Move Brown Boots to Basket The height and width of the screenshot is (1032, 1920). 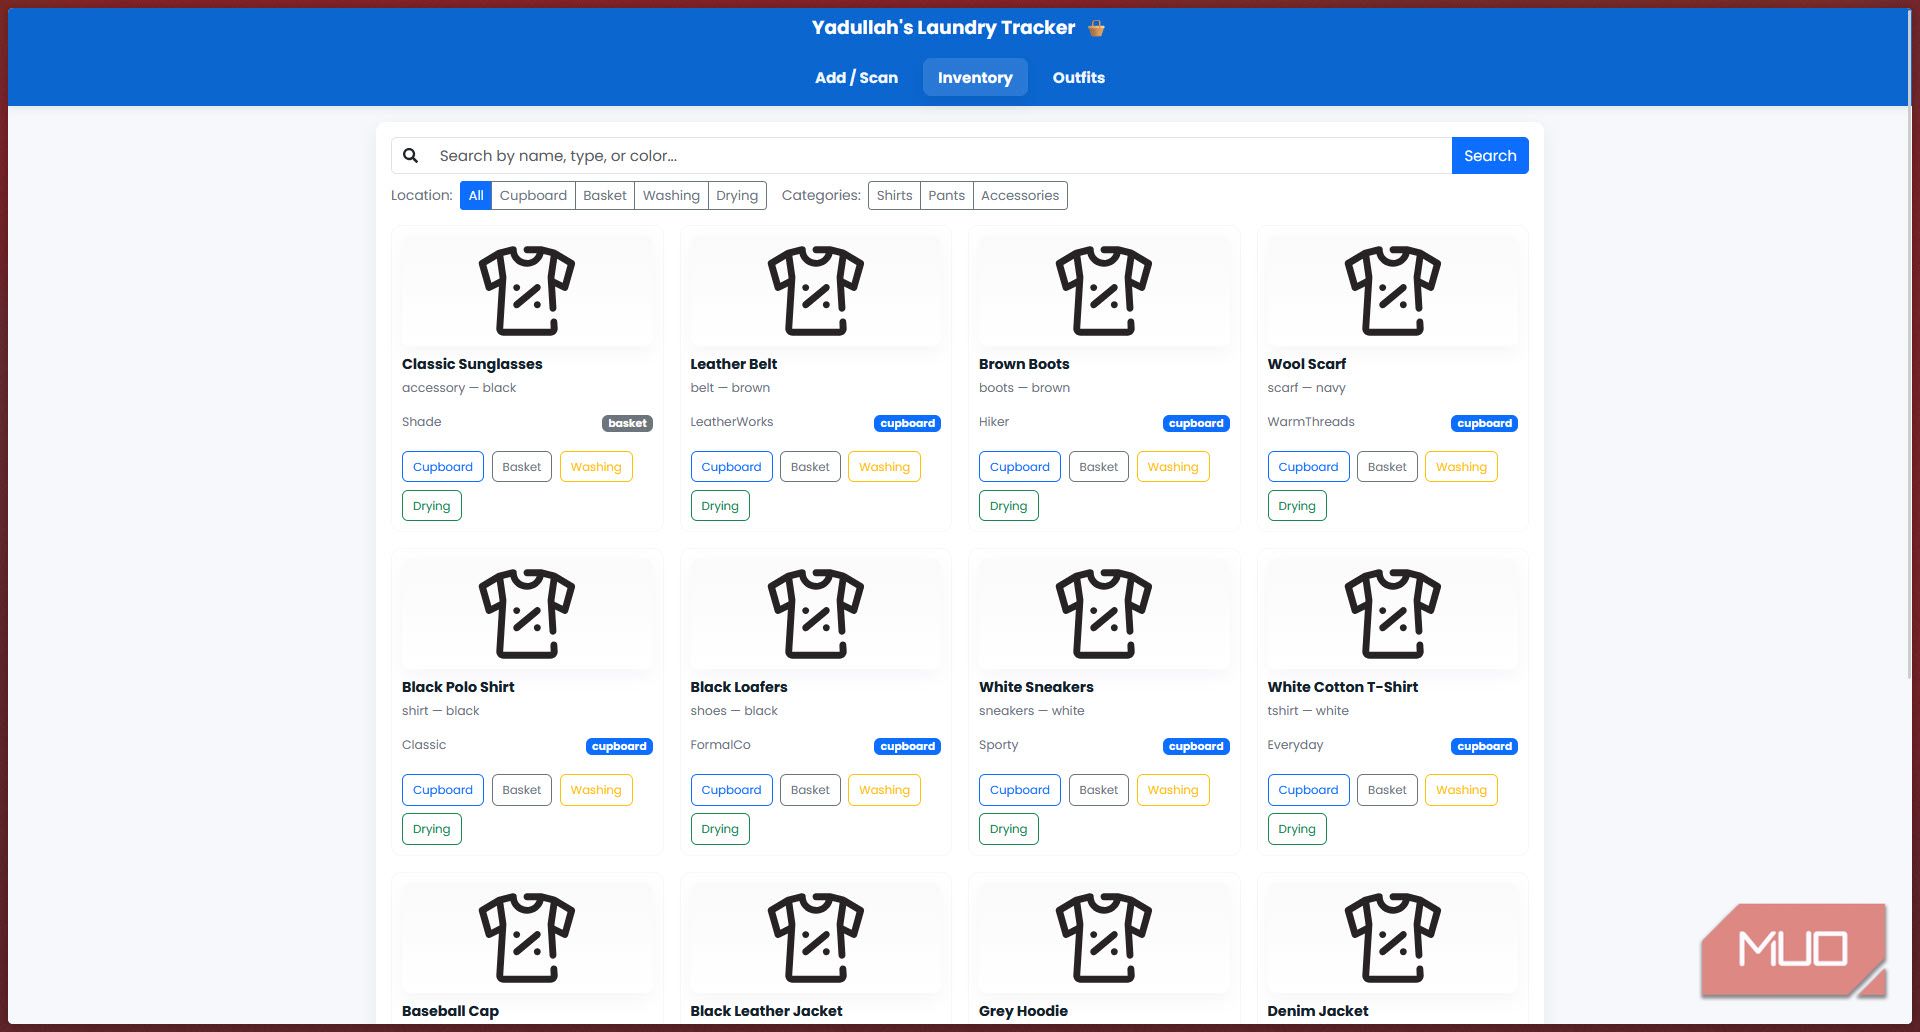tap(1098, 467)
